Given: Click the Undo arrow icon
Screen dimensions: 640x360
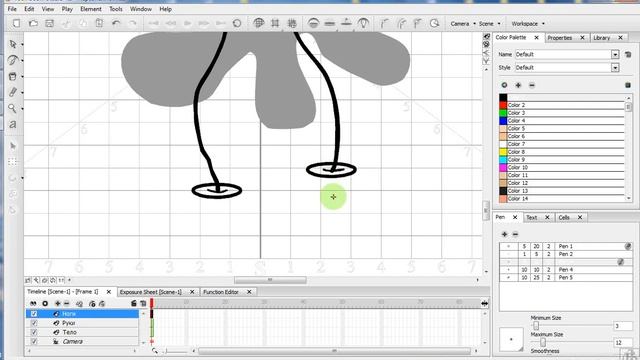Looking at the screenshot, I should pyautogui.click(x=116, y=24).
